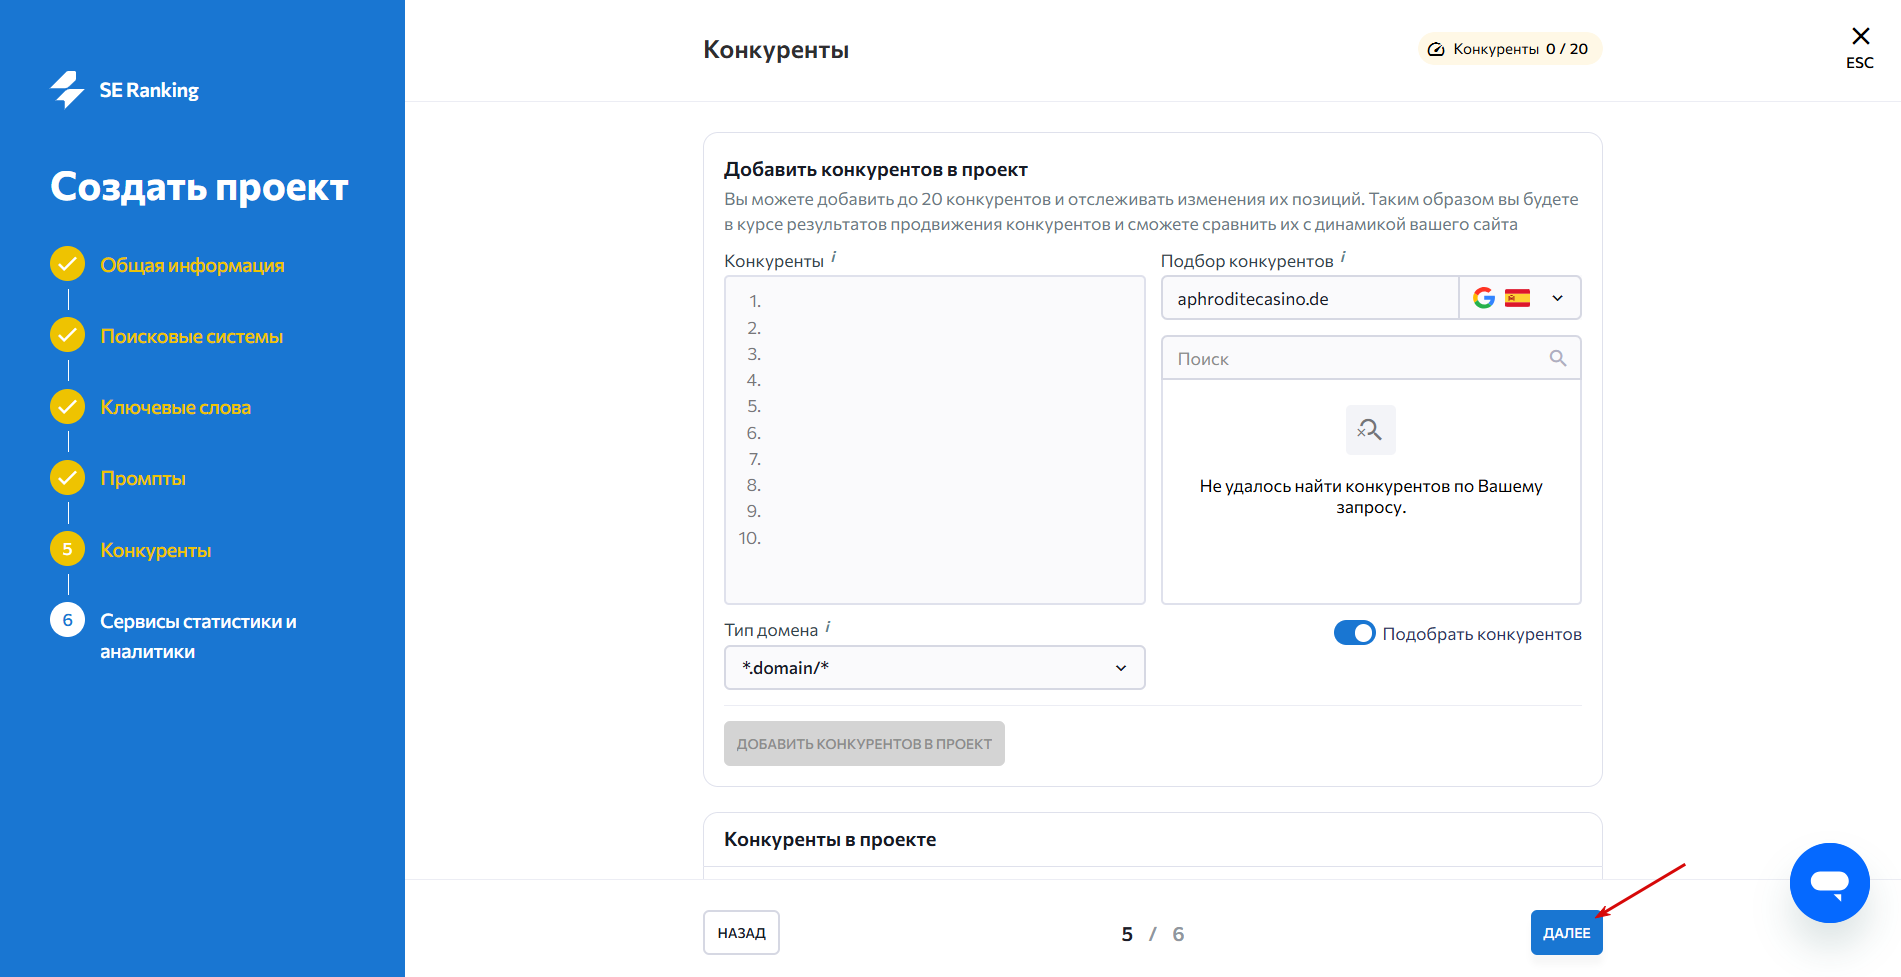Open the live chat bubble
The image size is (1901, 977).
[1829, 882]
